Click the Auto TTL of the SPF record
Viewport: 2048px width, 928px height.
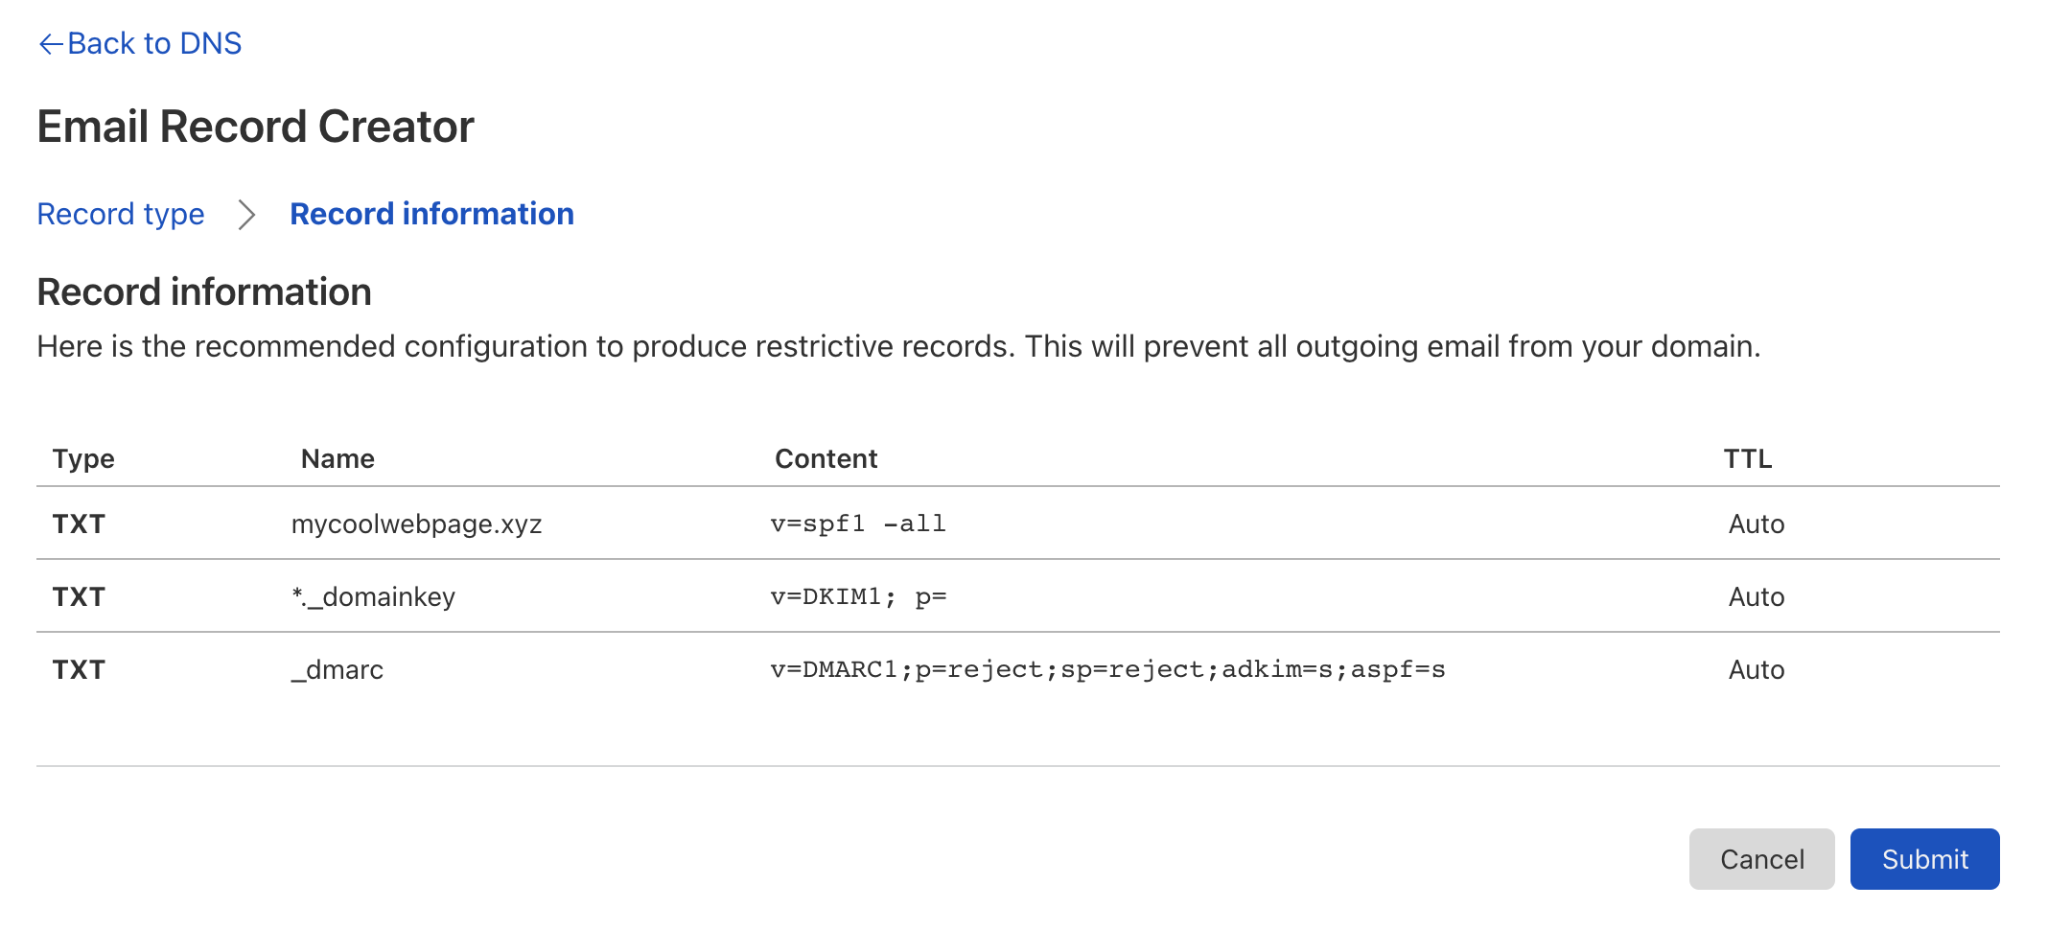(1756, 524)
